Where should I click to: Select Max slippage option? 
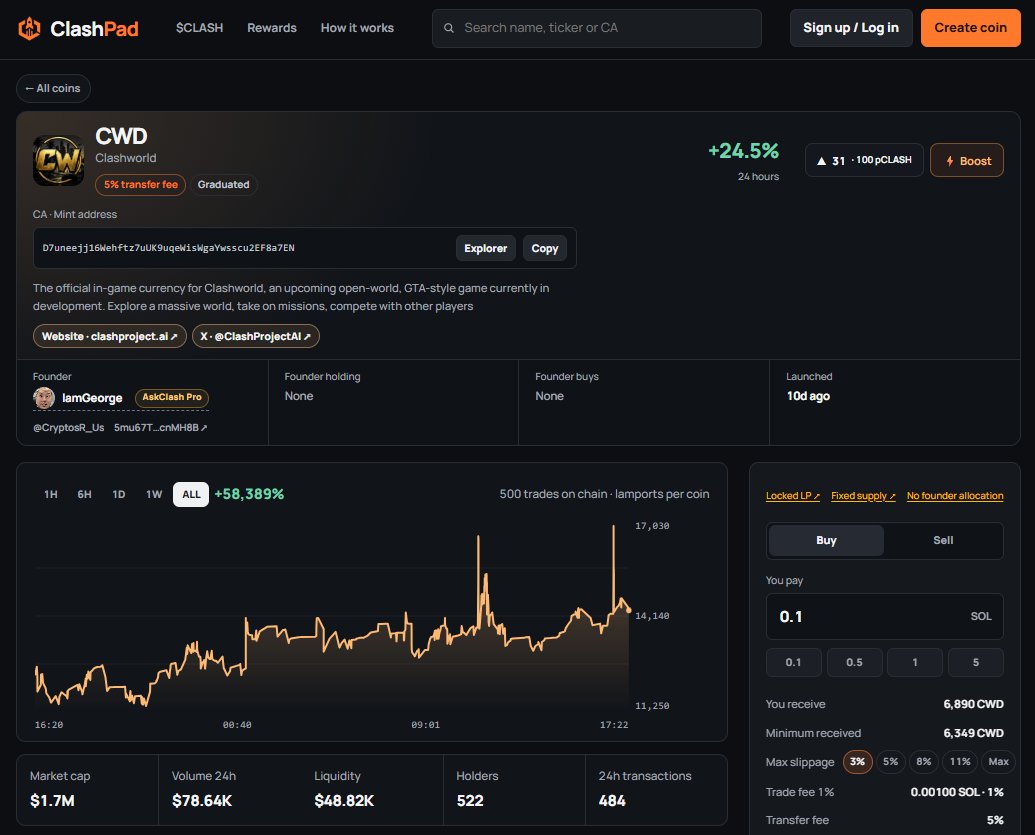(998, 762)
